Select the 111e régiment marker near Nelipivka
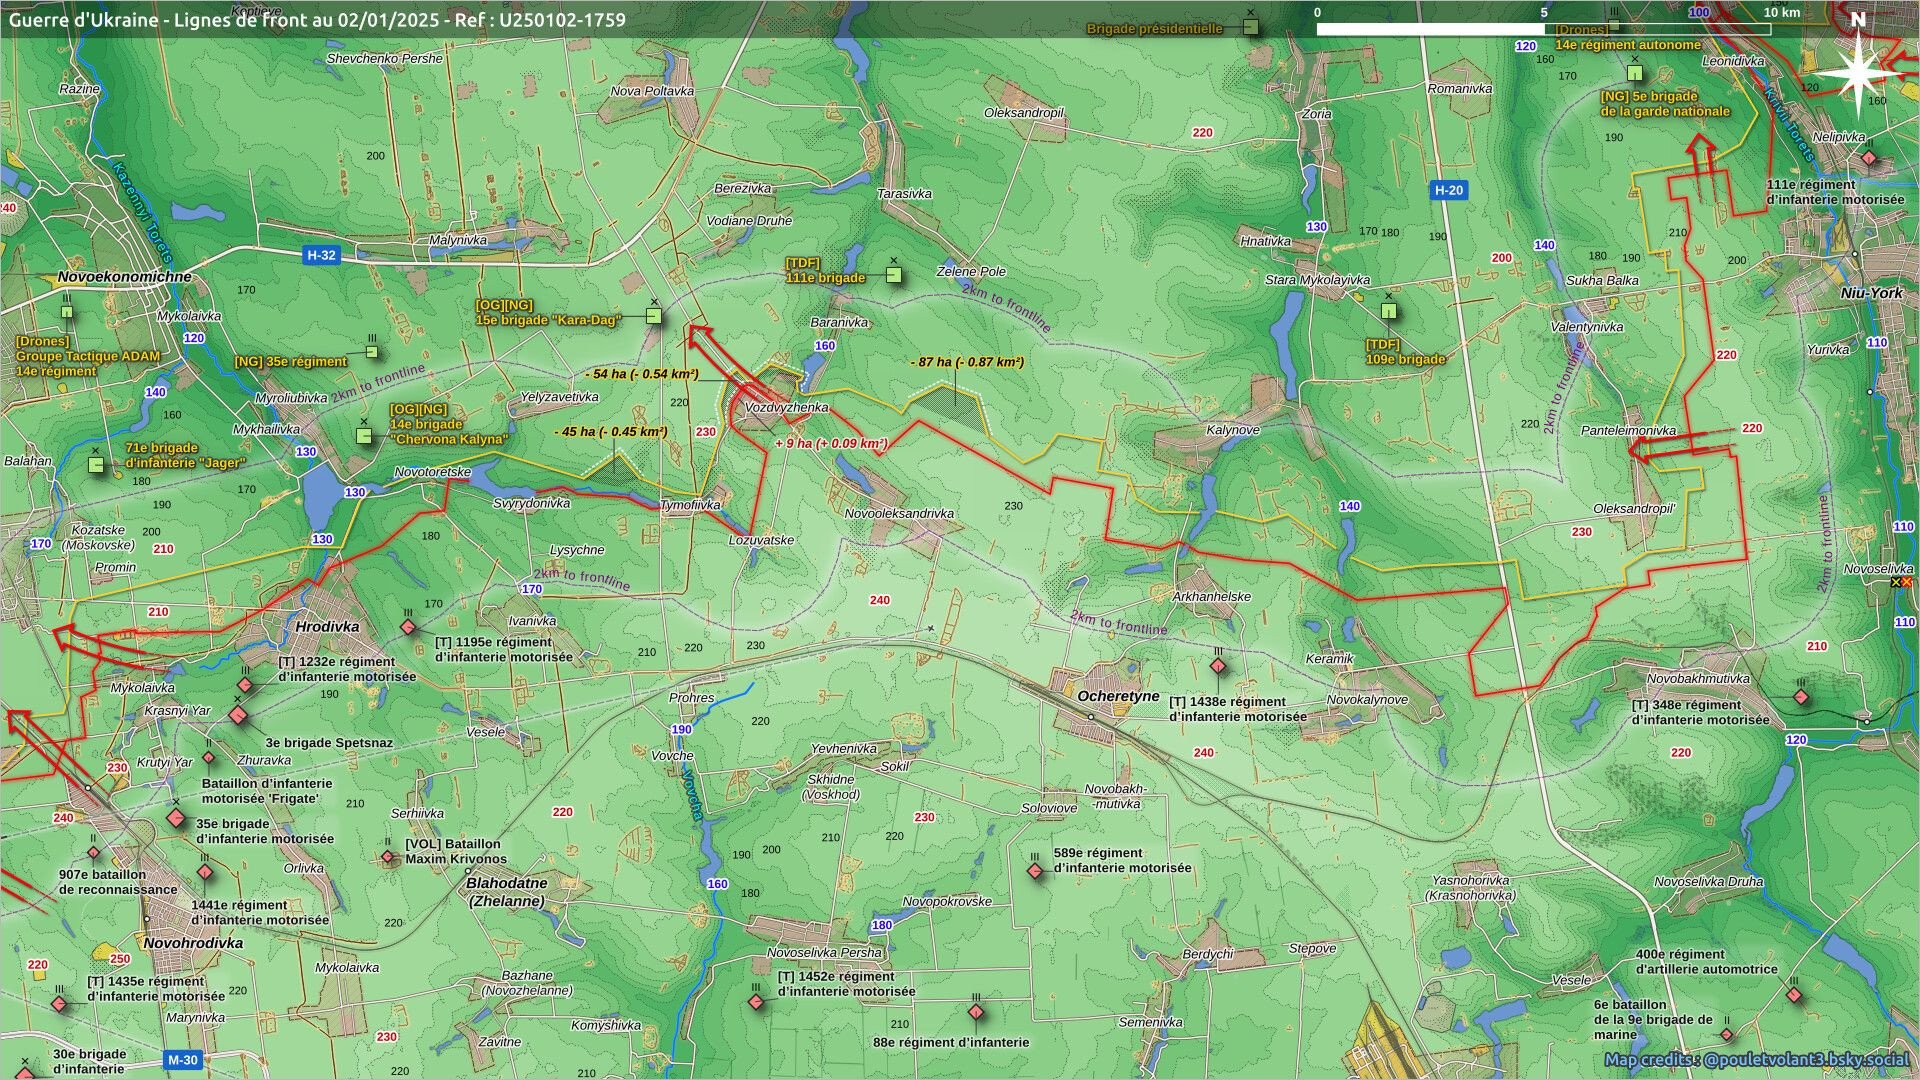The width and height of the screenshot is (1920, 1080). click(1869, 158)
